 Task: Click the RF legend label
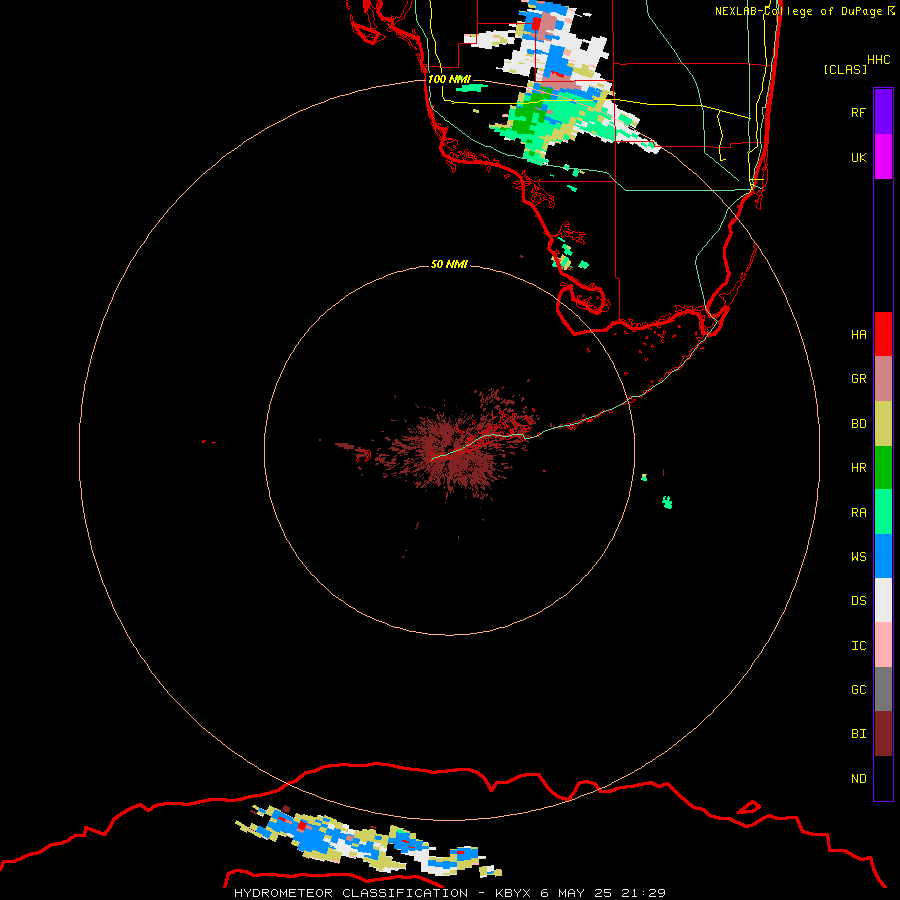click(x=858, y=112)
